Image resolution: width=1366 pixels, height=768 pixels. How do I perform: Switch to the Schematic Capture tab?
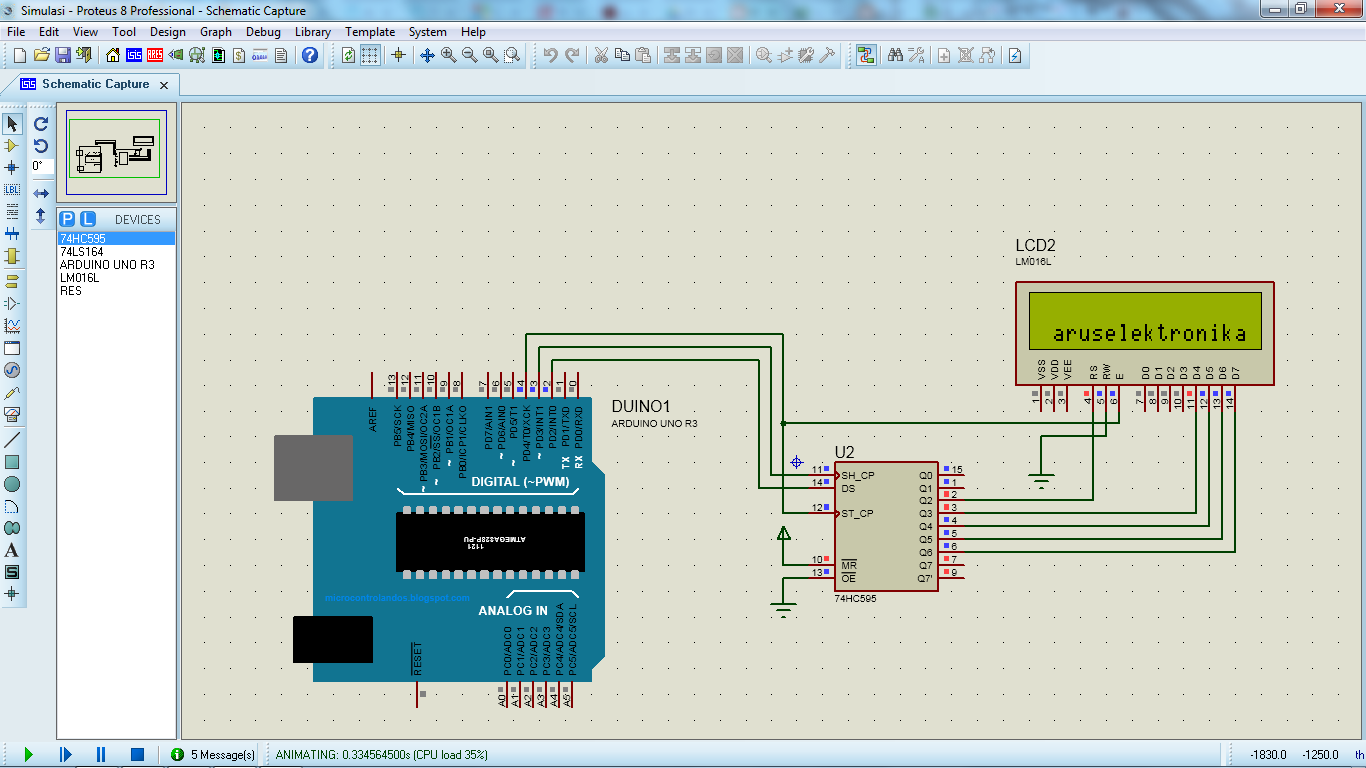point(95,84)
